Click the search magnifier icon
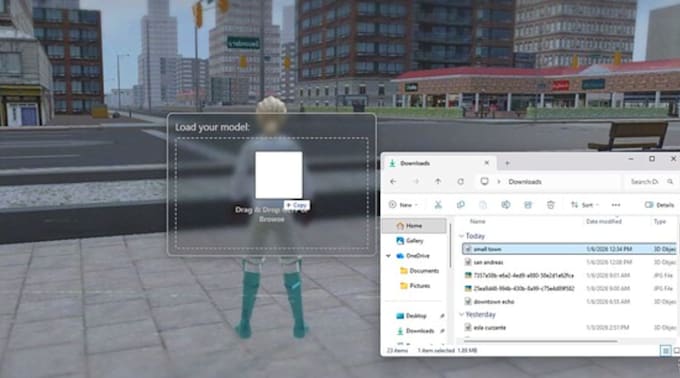 coord(670,182)
